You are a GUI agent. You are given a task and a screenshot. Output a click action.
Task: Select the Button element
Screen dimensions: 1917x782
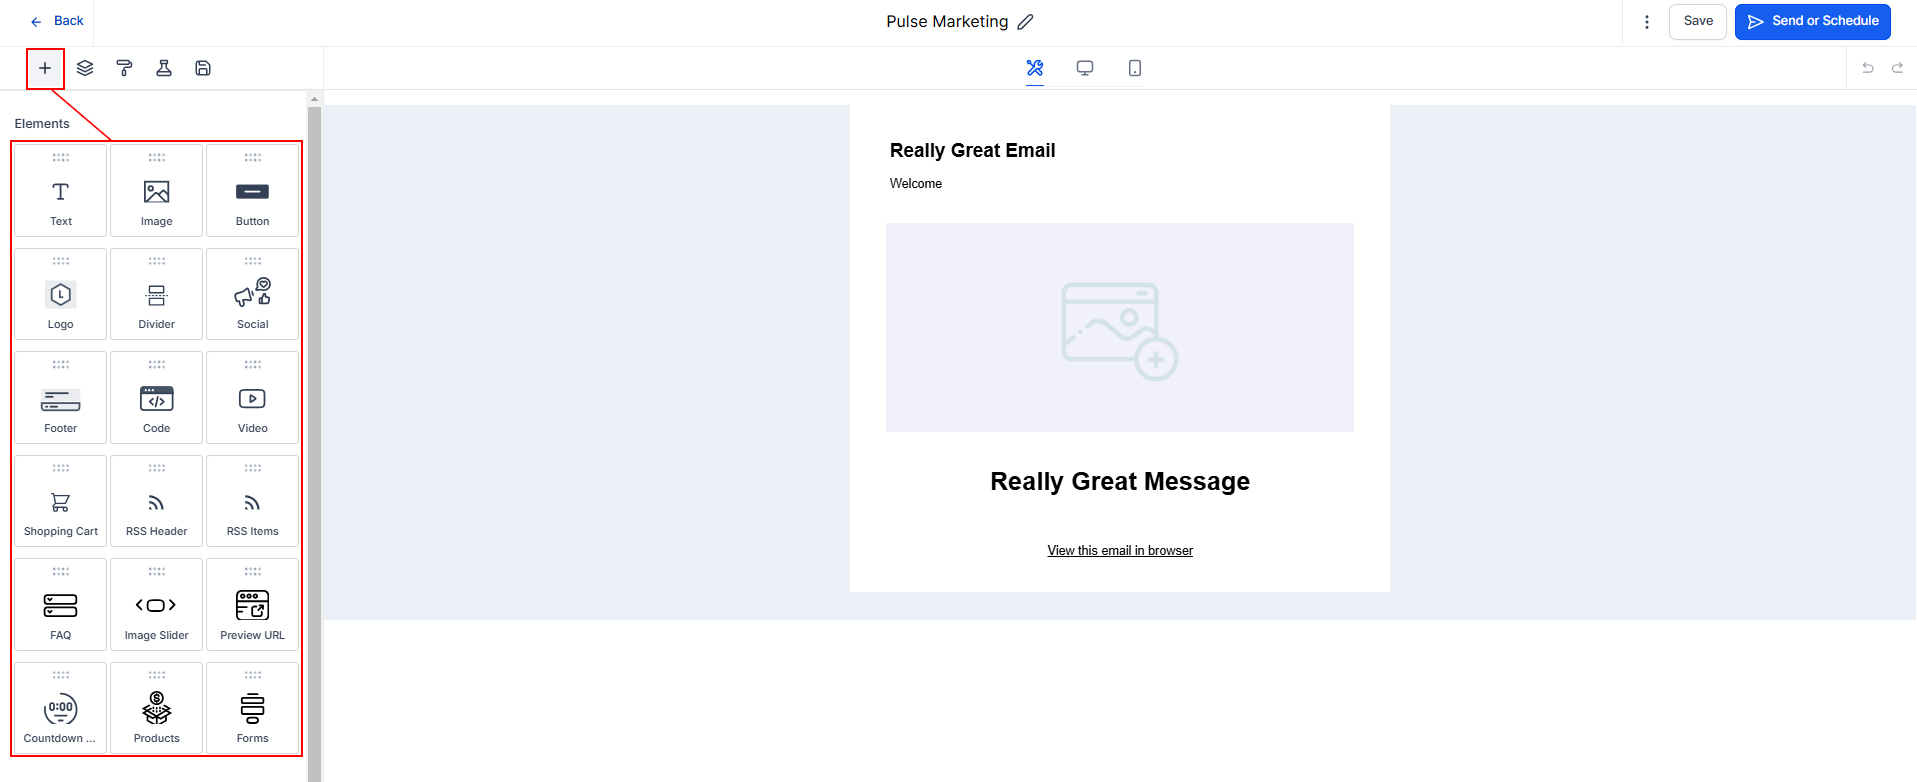(253, 191)
